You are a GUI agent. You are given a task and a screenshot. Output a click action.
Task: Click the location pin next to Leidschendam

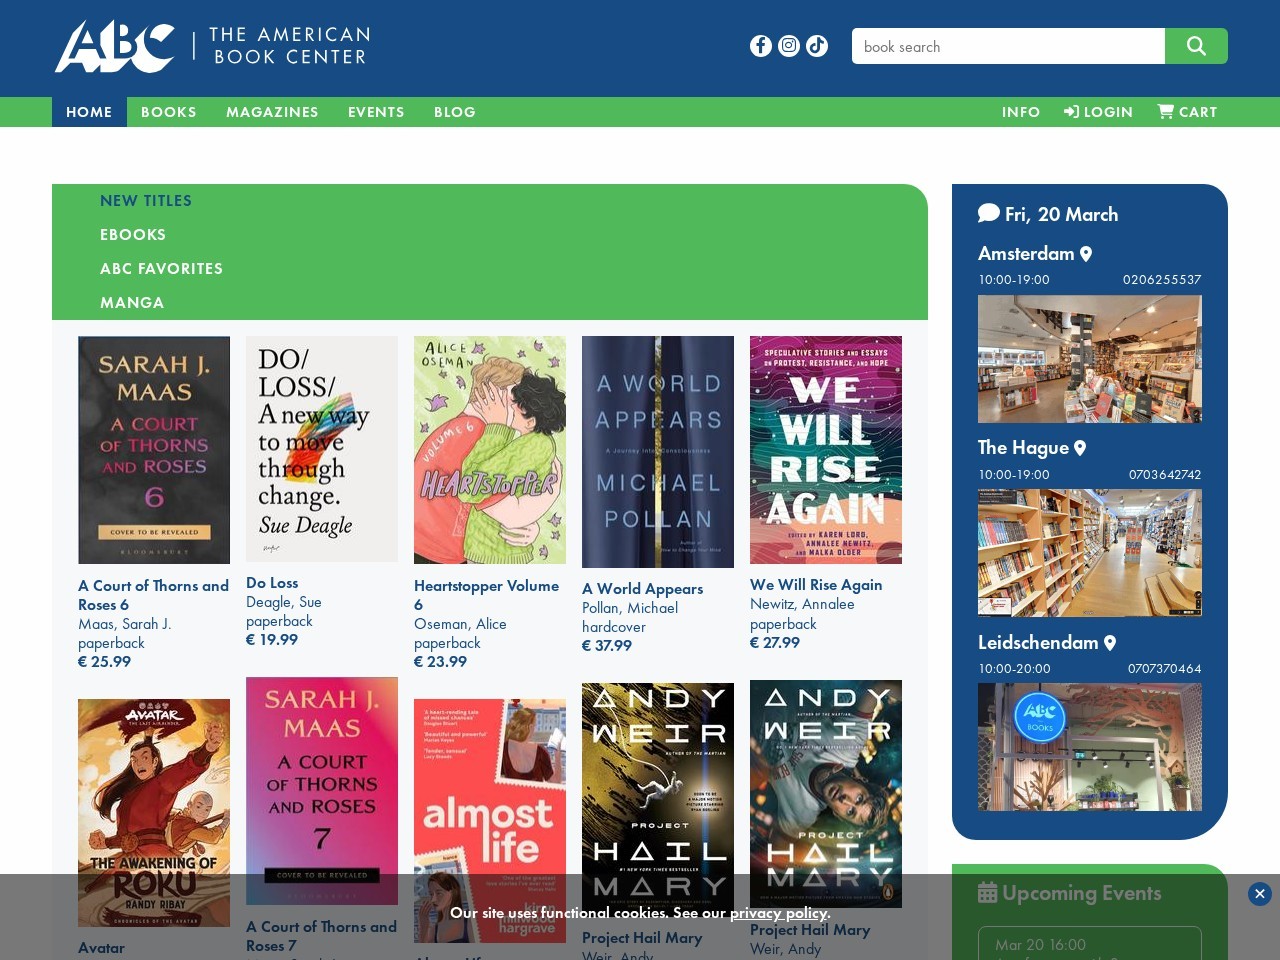coord(1111,643)
